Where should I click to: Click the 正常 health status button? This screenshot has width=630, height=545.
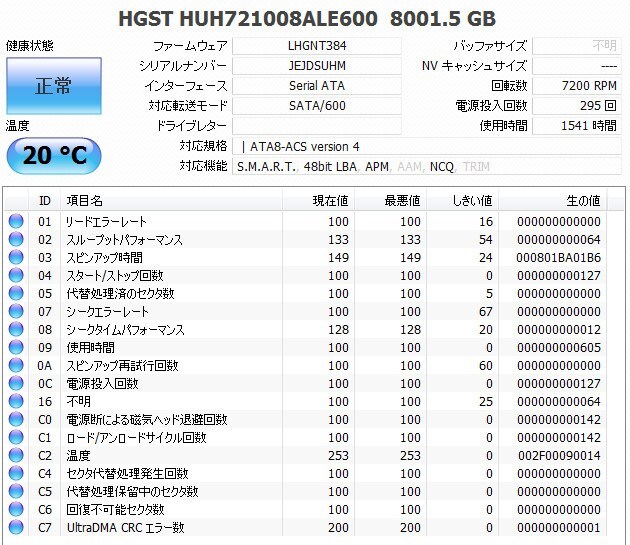click(x=54, y=86)
